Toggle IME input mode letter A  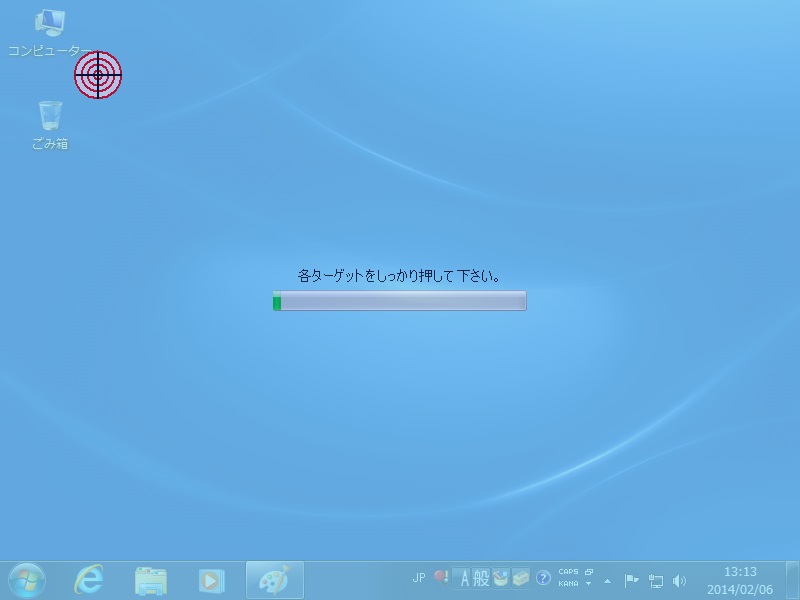click(x=464, y=578)
